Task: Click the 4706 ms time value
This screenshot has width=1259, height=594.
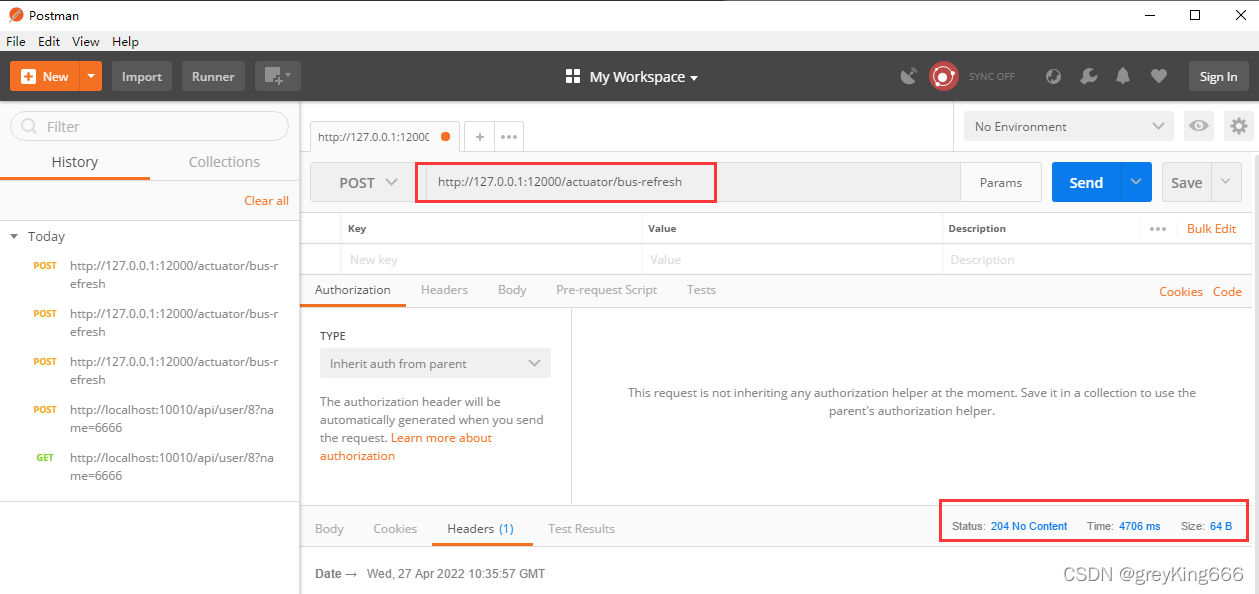Action: [1139, 526]
